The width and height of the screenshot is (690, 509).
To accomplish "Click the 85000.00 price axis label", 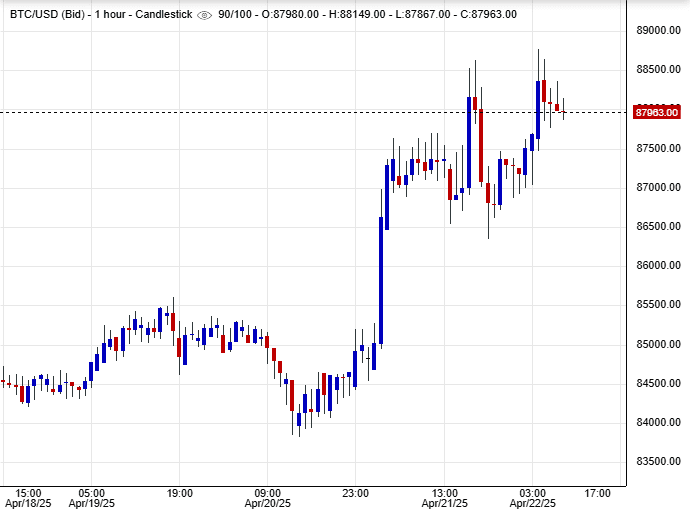I will pos(658,345).
